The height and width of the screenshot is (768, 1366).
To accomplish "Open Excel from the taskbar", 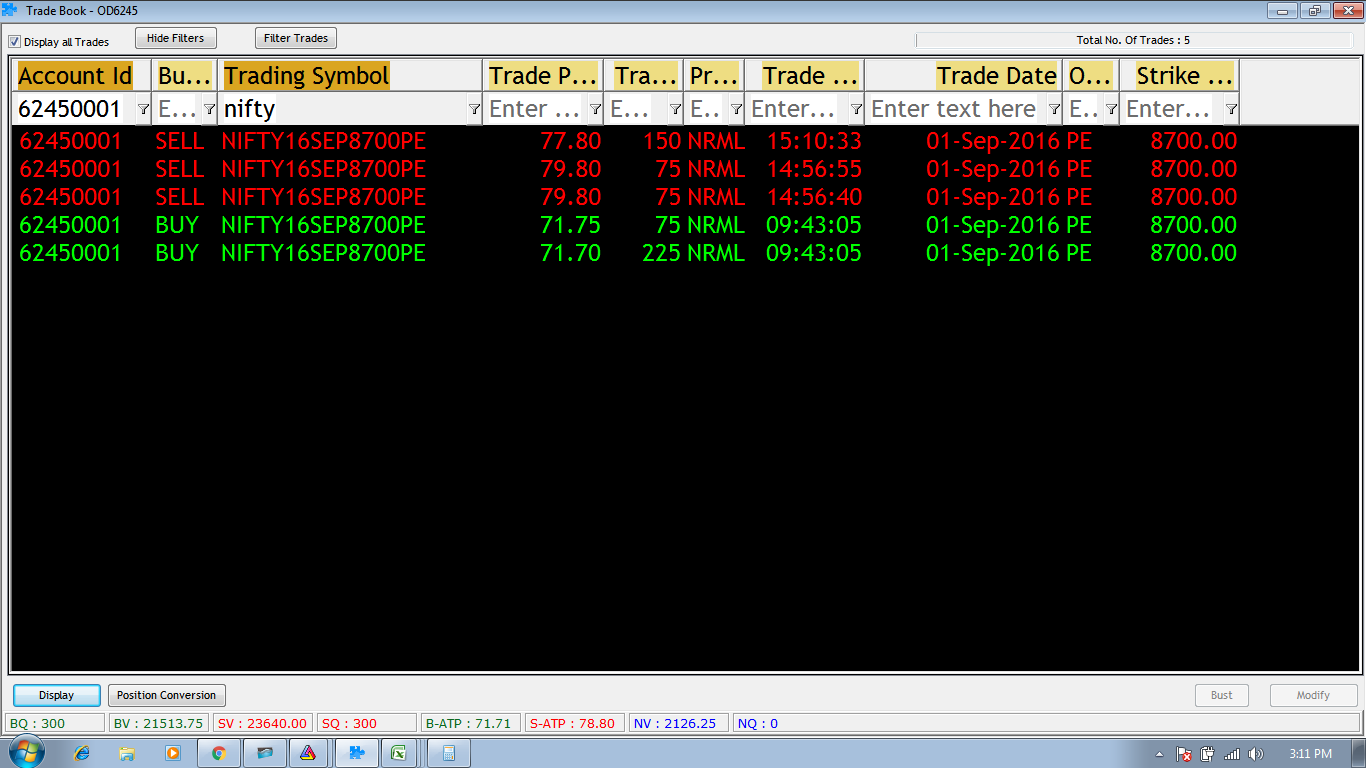I will pos(398,753).
